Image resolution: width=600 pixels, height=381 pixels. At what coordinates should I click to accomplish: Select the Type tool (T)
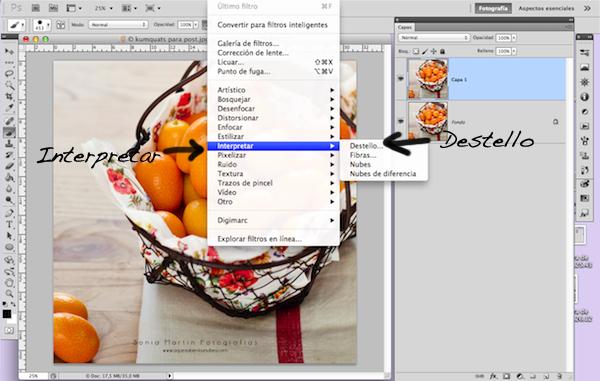point(9,225)
